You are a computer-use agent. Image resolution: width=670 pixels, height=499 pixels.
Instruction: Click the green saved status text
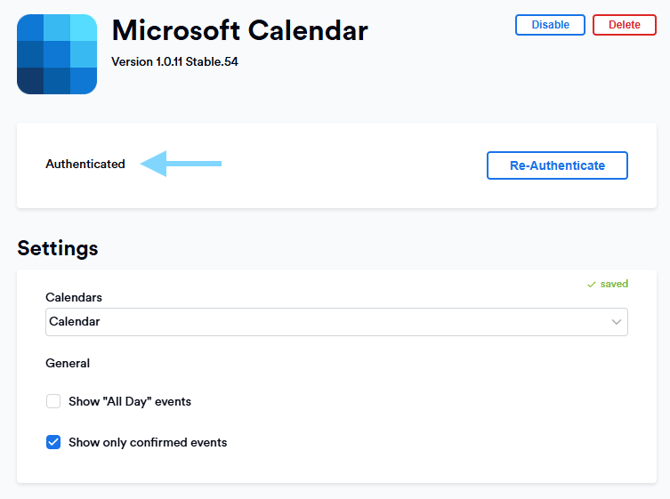pos(614,284)
